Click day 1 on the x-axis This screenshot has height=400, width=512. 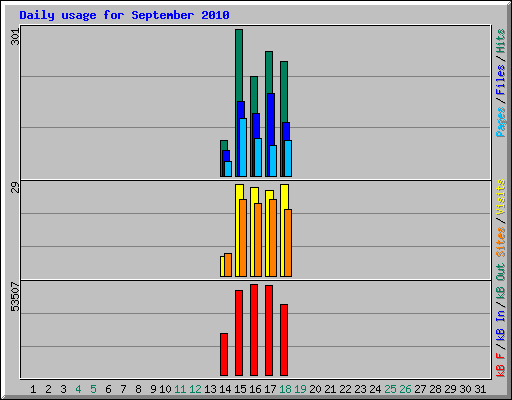pyautogui.click(x=33, y=389)
